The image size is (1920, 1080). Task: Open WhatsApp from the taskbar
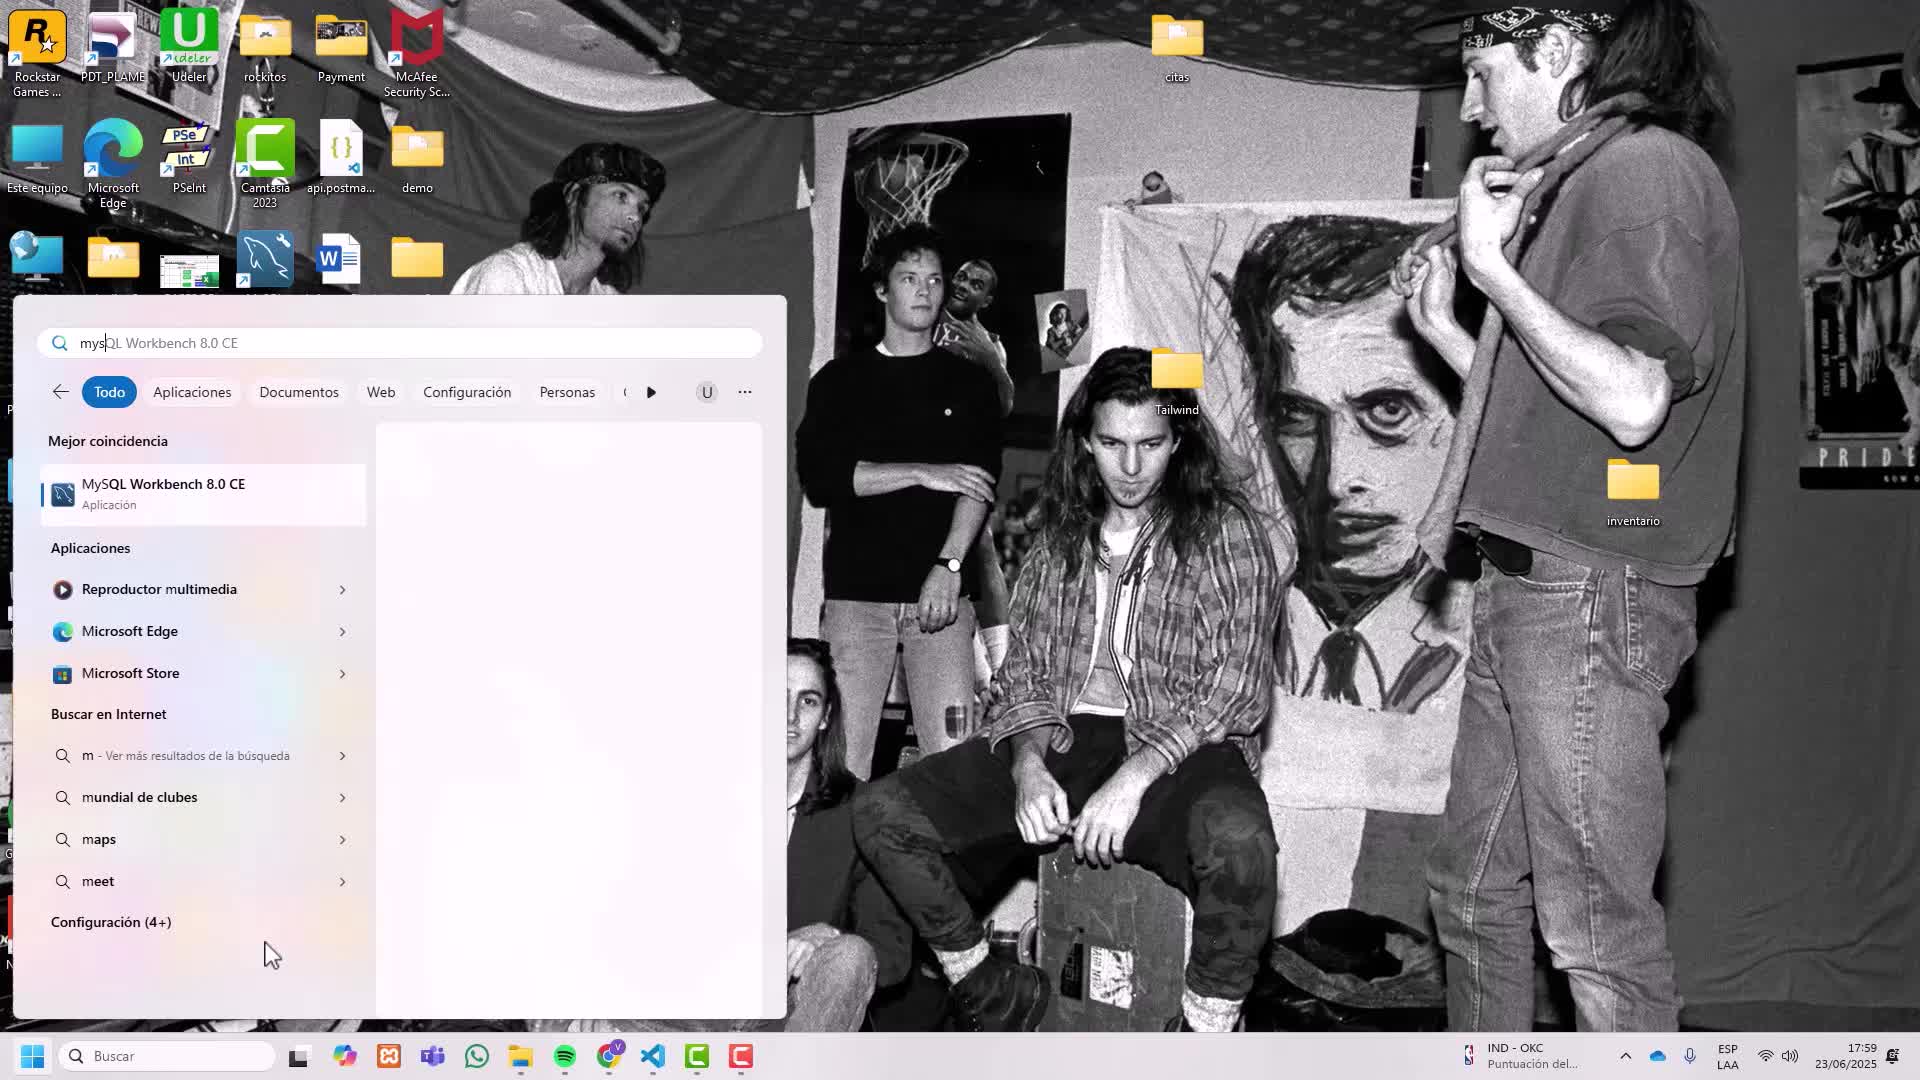[477, 1056]
